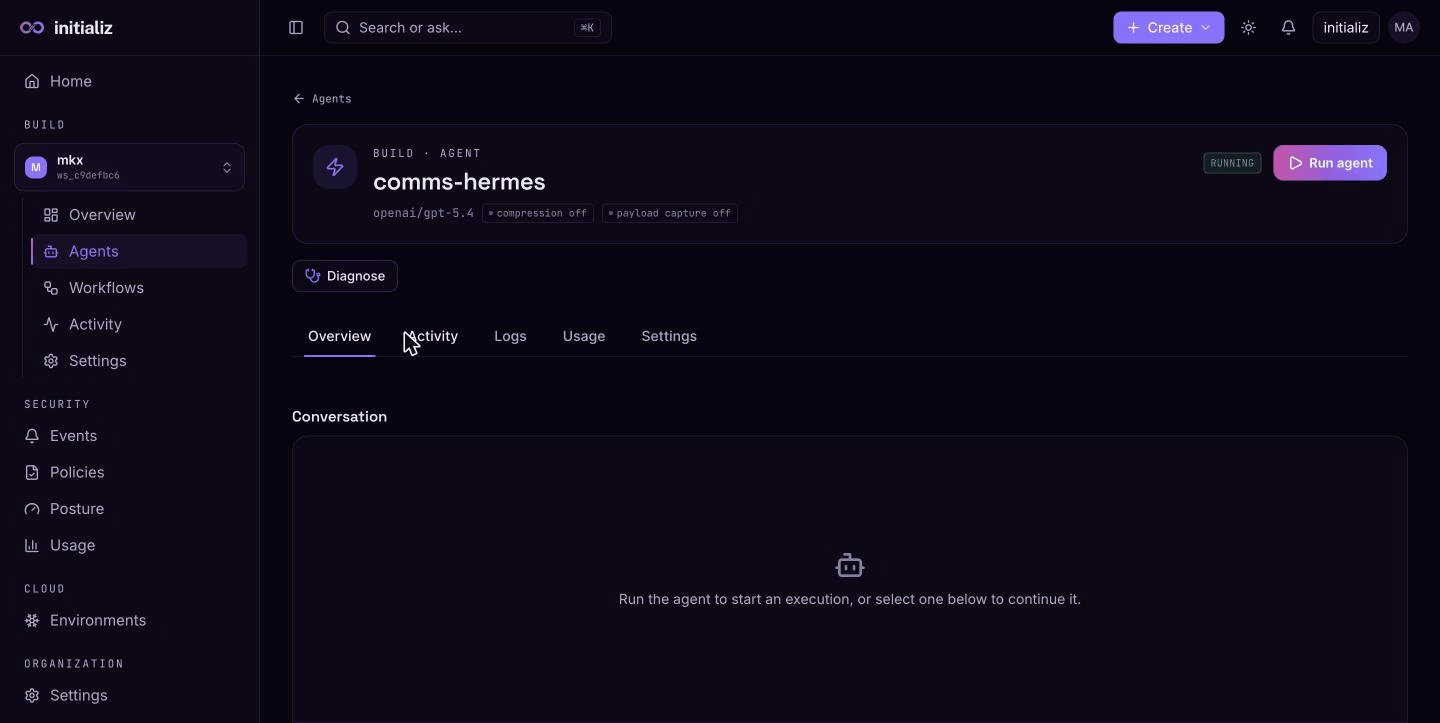1440x723 pixels.
Task: Open the agent Usage tab
Action: (x=584, y=336)
